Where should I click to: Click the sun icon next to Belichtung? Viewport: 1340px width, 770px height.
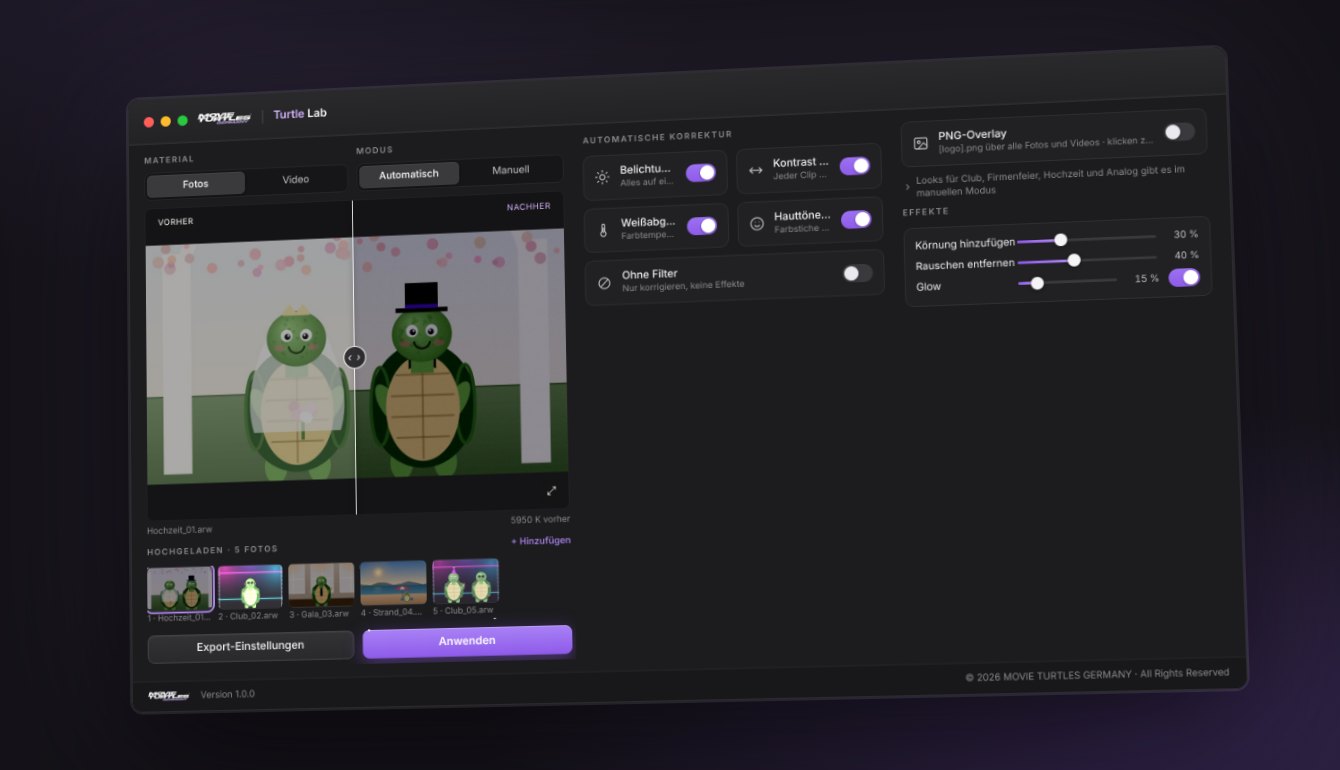[x=602, y=177]
